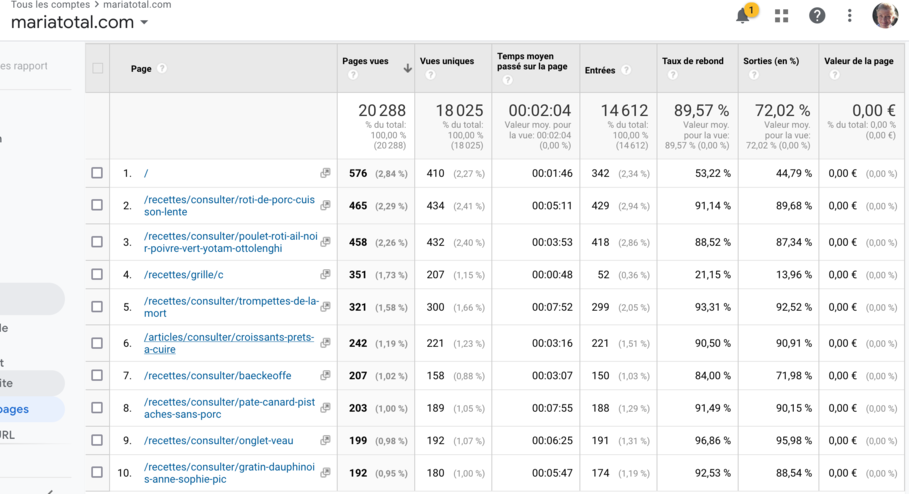The height and width of the screenshot is (494, 909).
Task: Sort table by Taux de rebond column
Action: [x=692, y=61]
